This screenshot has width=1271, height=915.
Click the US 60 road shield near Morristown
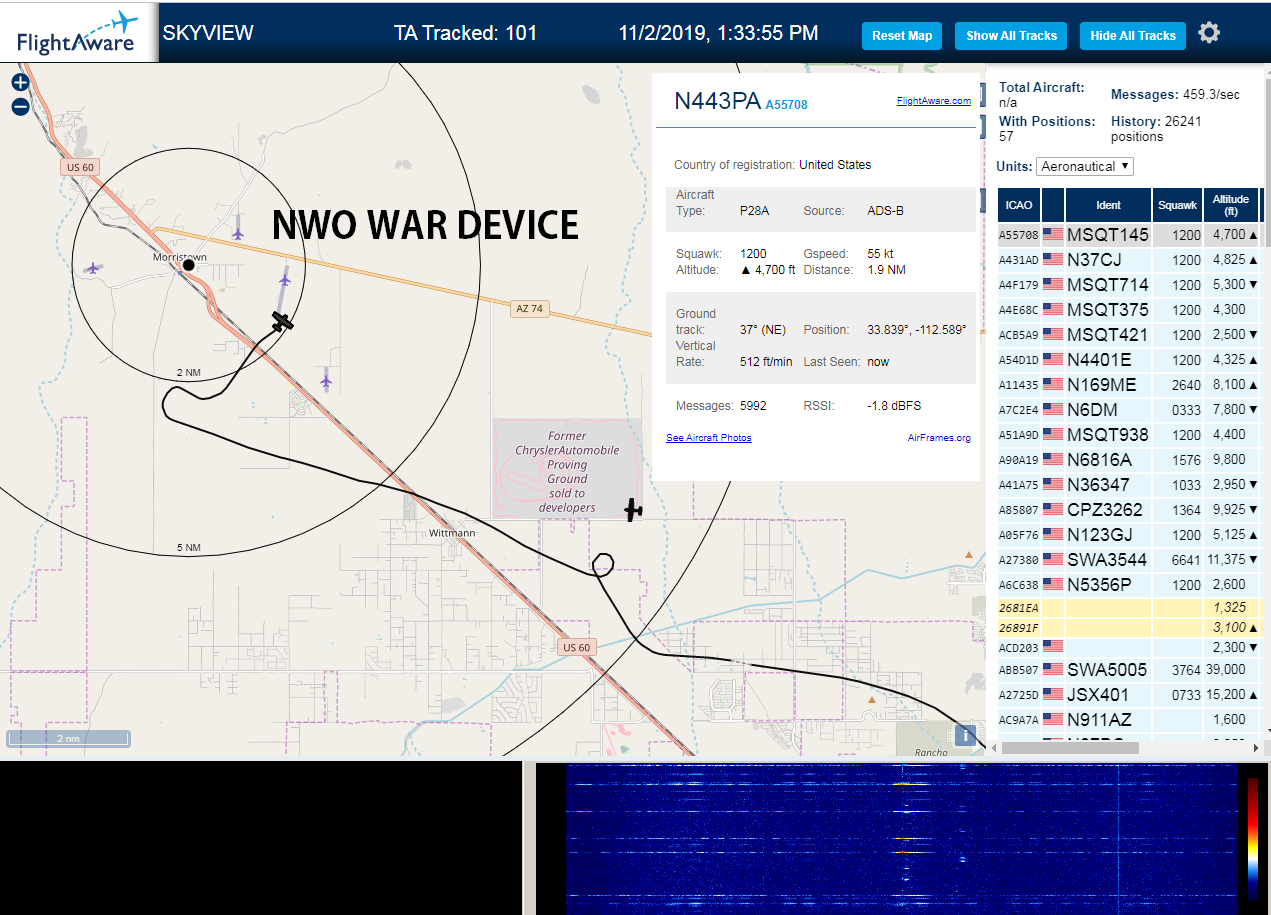(x=80, y=168)
